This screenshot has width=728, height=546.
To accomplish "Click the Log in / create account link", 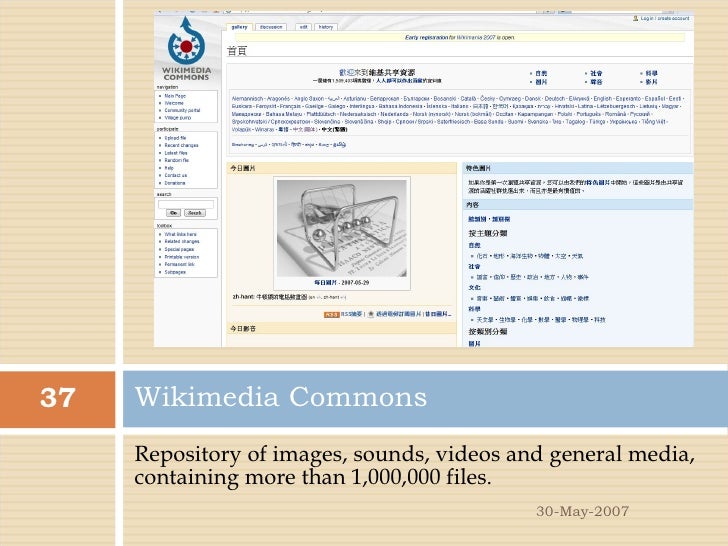I will pyautogui.click(x=665, y=19).
